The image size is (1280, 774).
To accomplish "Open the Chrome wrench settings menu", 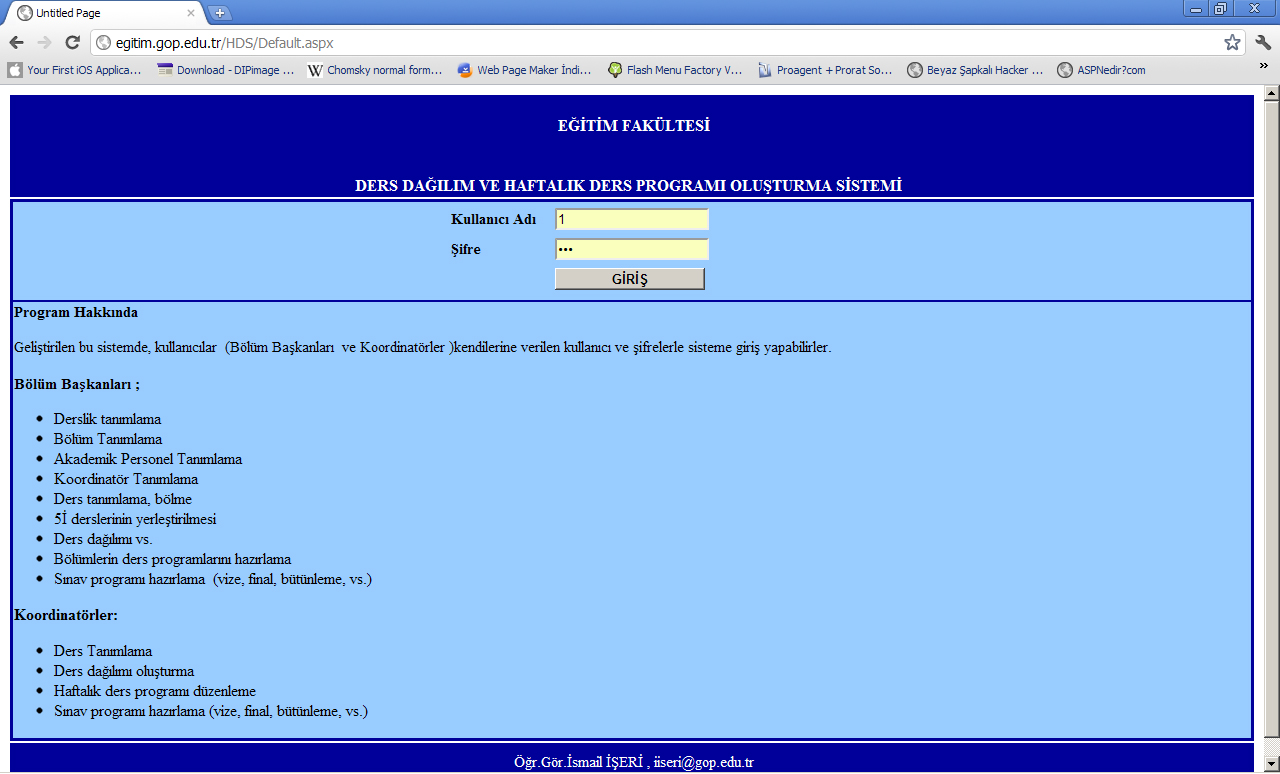I will click(x=1263, y=43).
